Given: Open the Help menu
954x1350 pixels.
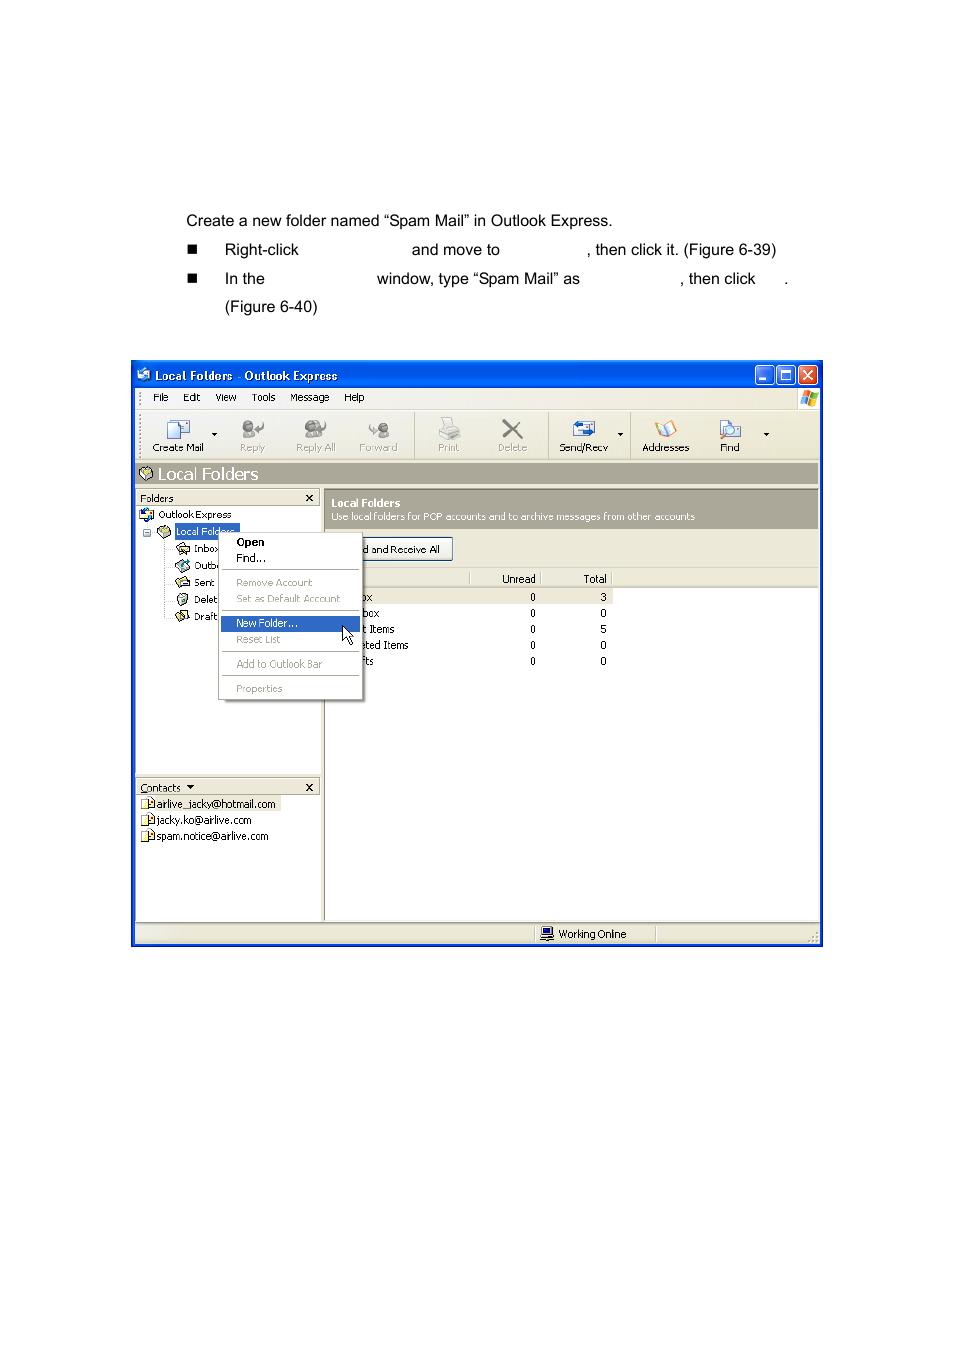Looking at the screenshot, I should click(x=354, y=397).
